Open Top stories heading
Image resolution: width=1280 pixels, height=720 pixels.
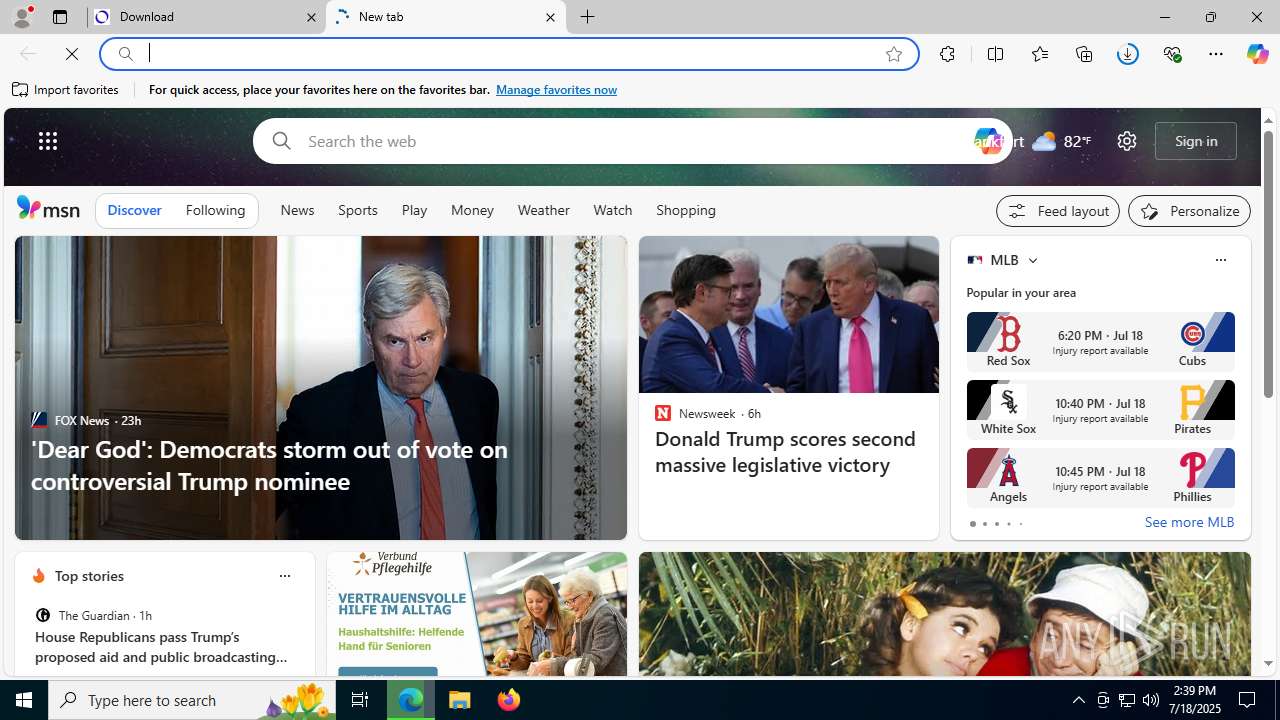(x=89, y=577)
